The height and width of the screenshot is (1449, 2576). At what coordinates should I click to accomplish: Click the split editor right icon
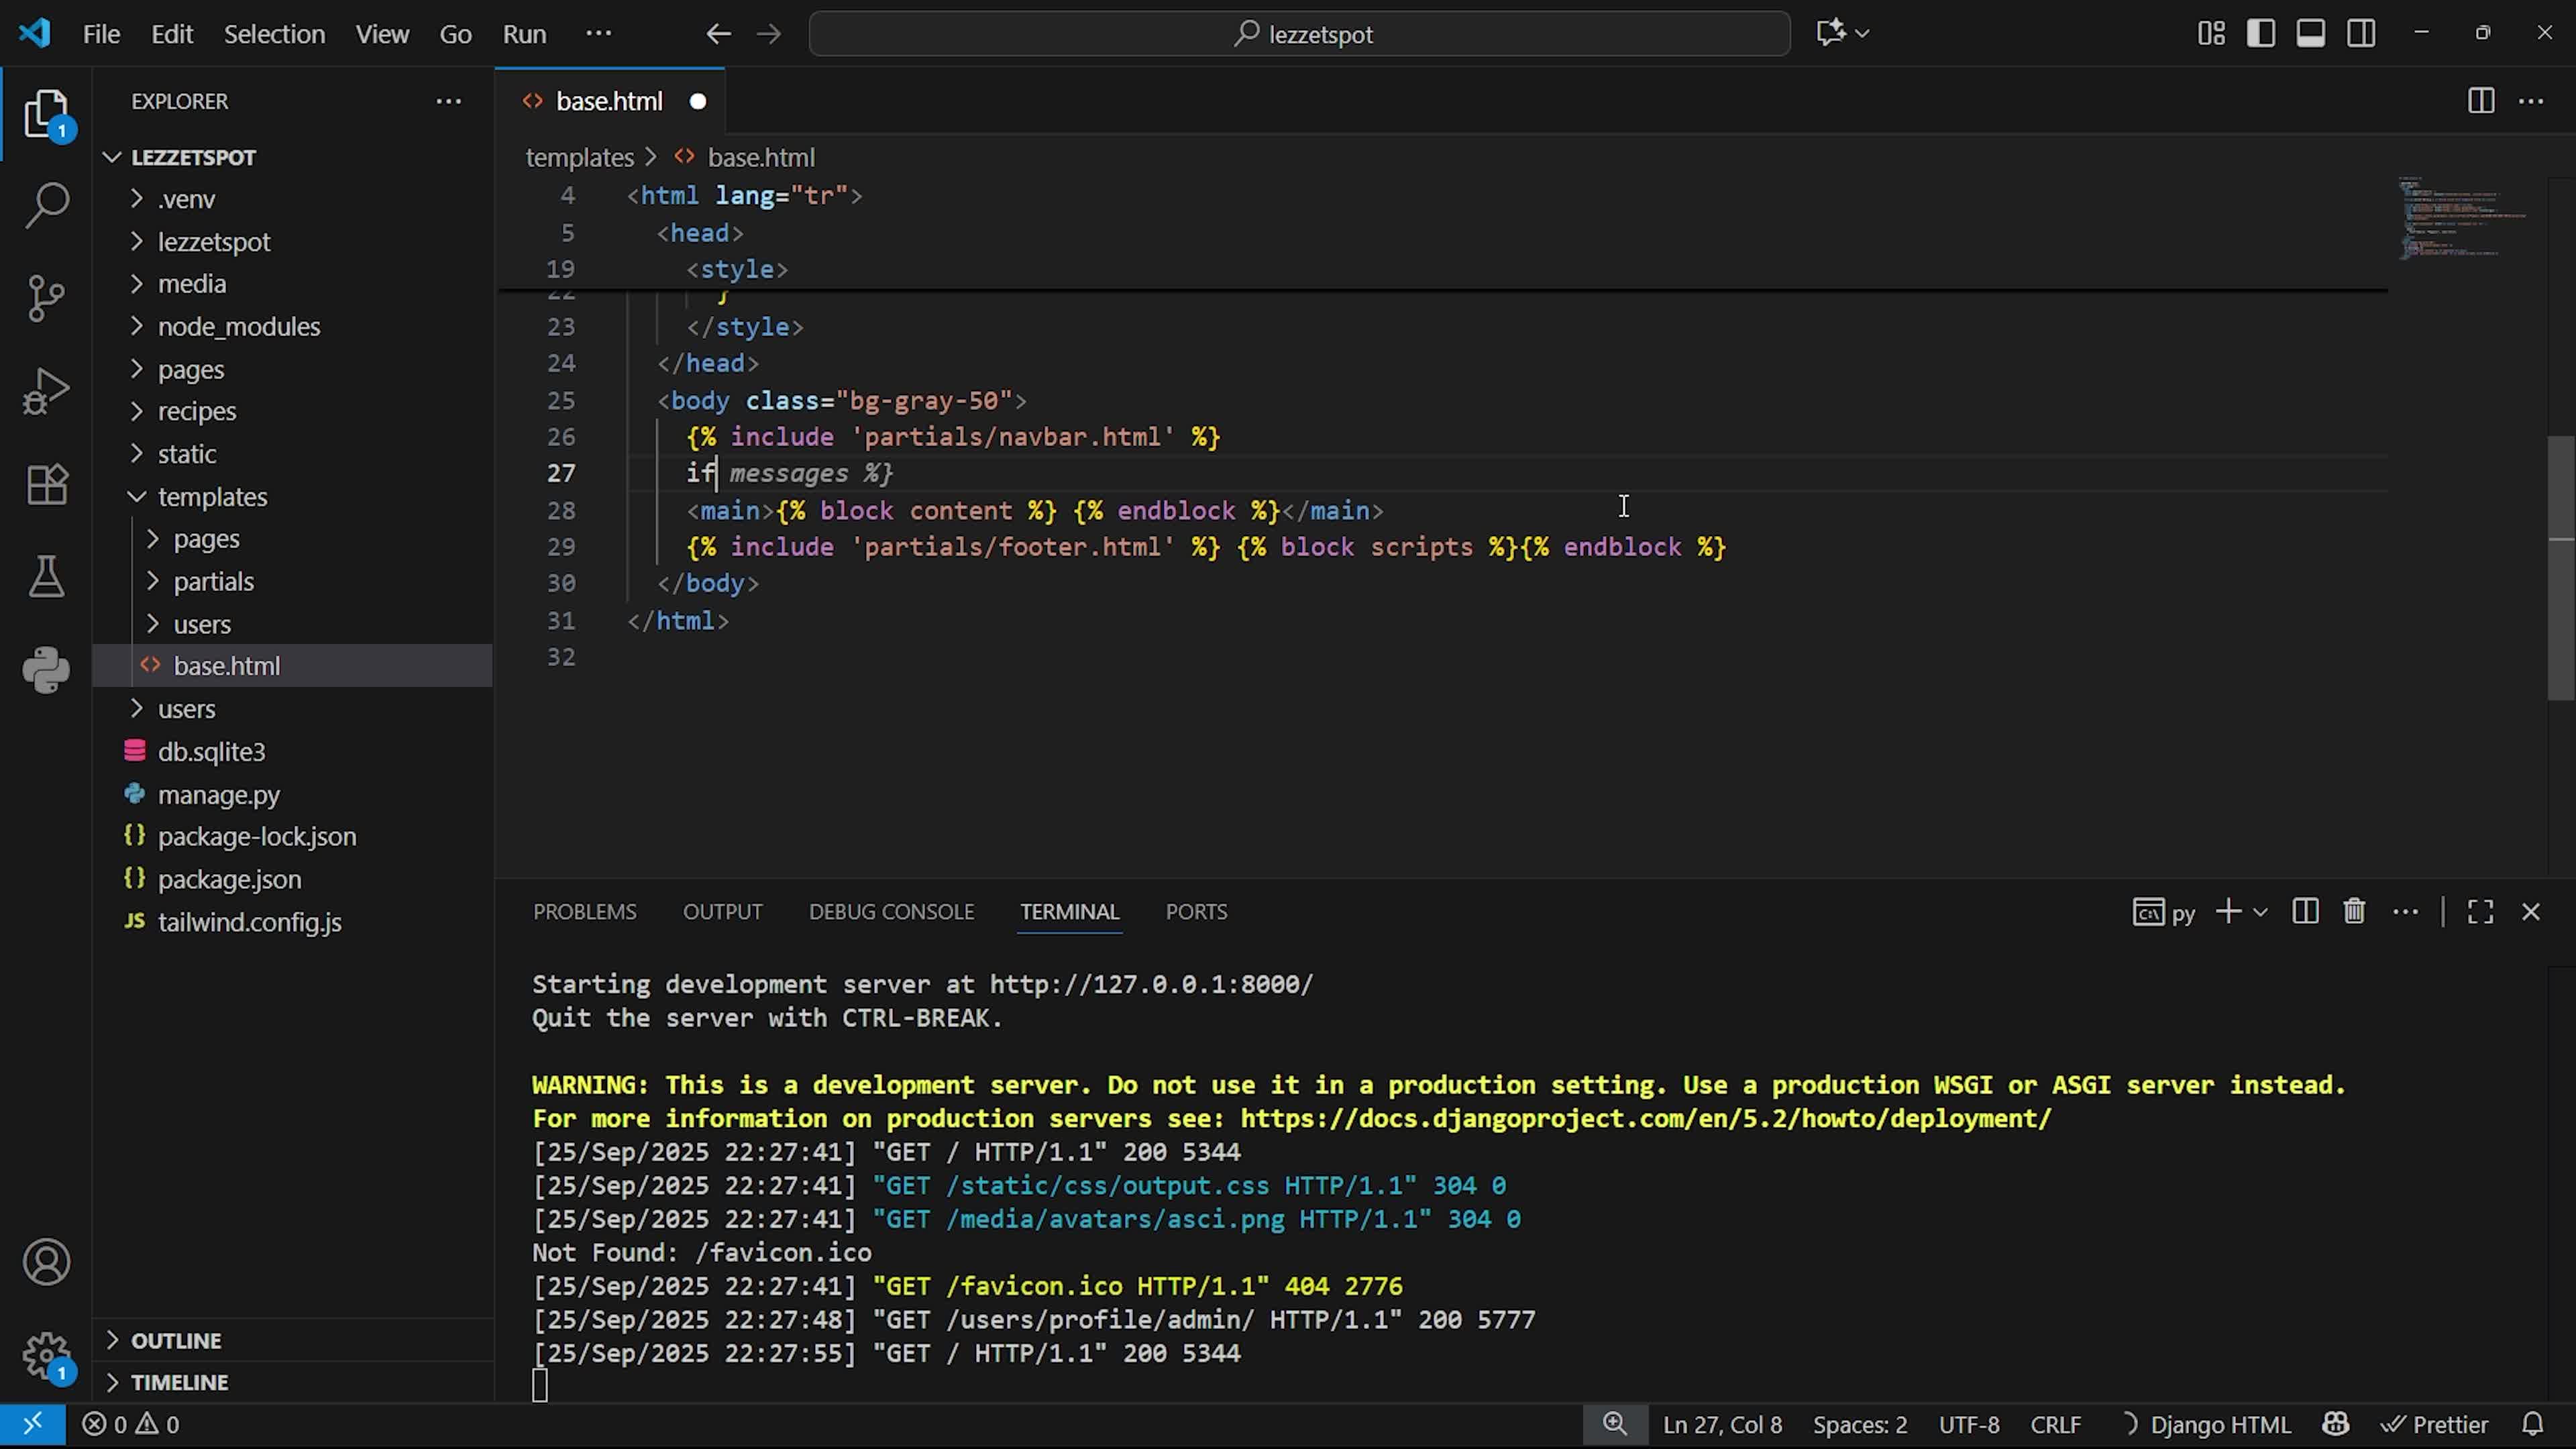click(2480, 101)
